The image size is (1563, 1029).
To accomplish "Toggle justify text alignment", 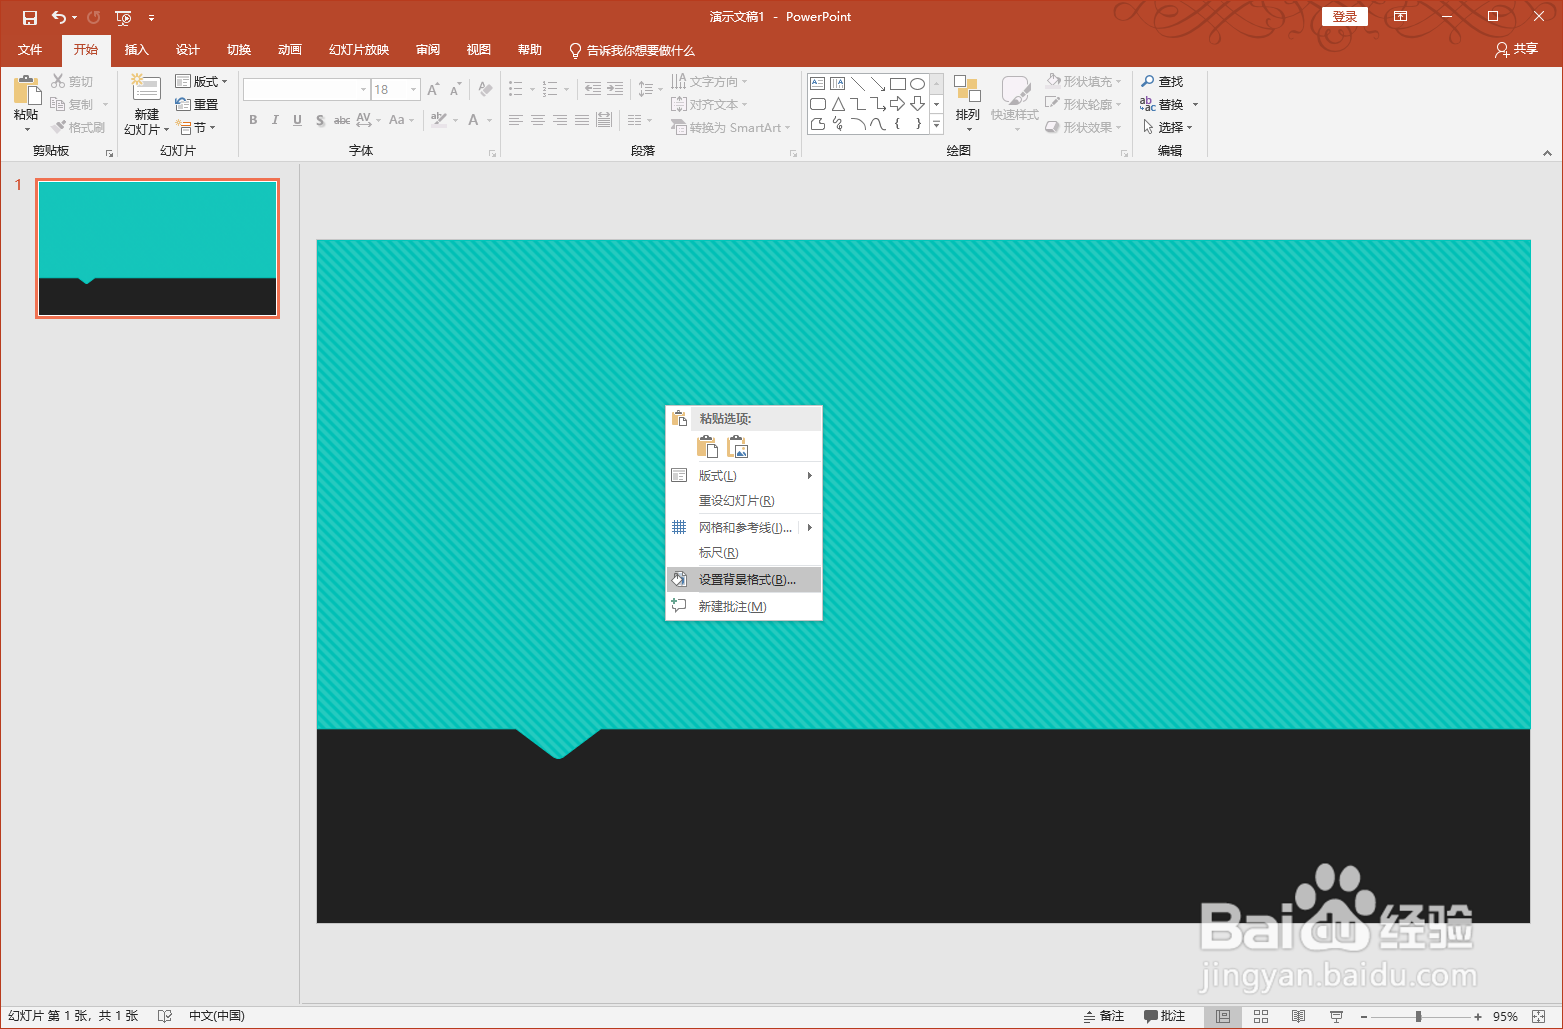I will pos(582,120).
